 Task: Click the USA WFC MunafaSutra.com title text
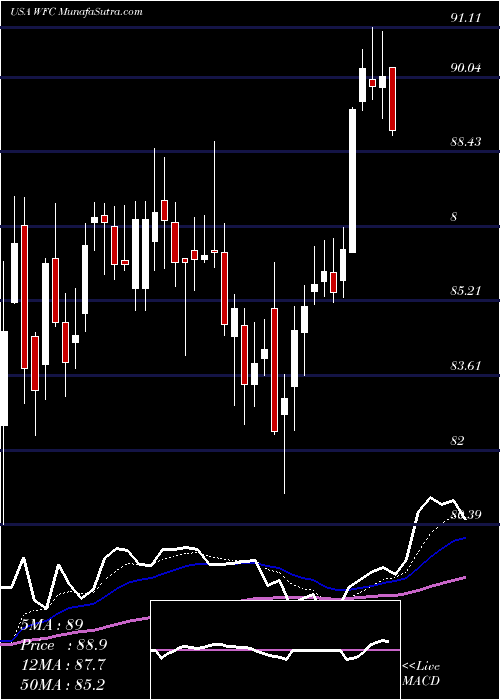75,11
